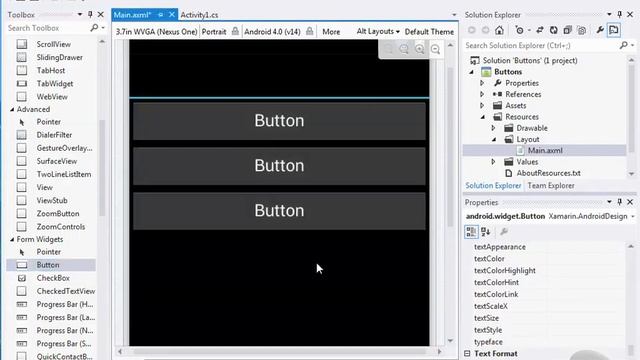The width and height of the screenshot is (640, 360).
Task: Open Solution Explorer window position dropdown
Action: click(609, 15)
